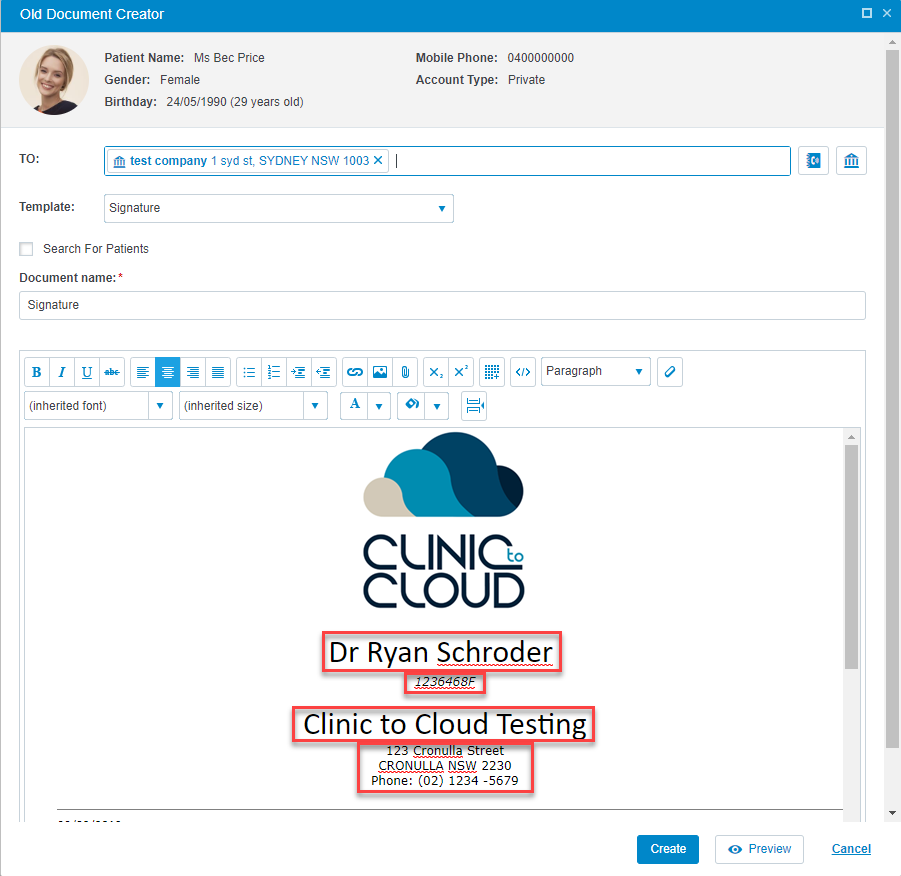
Task: Click the CRONULLA NSW 2230 line
Action: pos(445,766)
